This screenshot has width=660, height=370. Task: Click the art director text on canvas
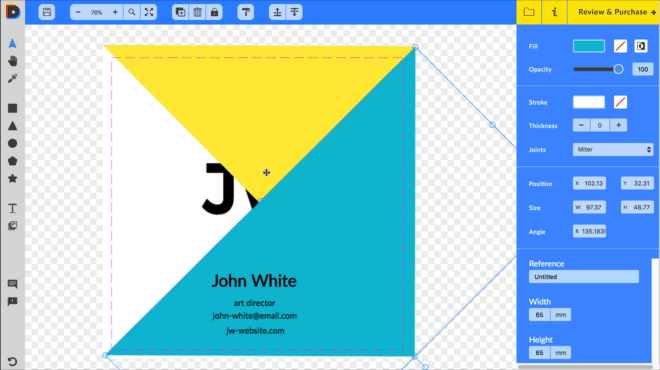[254, 303]
